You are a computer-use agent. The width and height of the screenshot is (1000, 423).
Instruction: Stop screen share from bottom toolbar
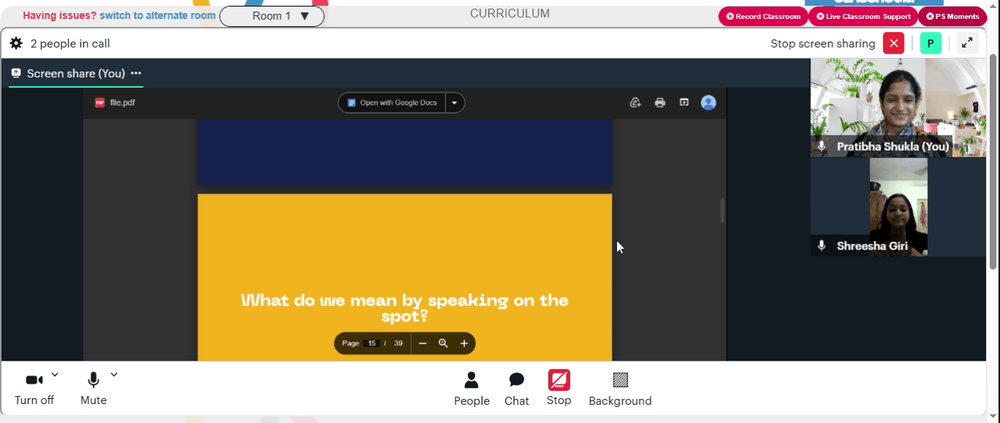point(559,389)
